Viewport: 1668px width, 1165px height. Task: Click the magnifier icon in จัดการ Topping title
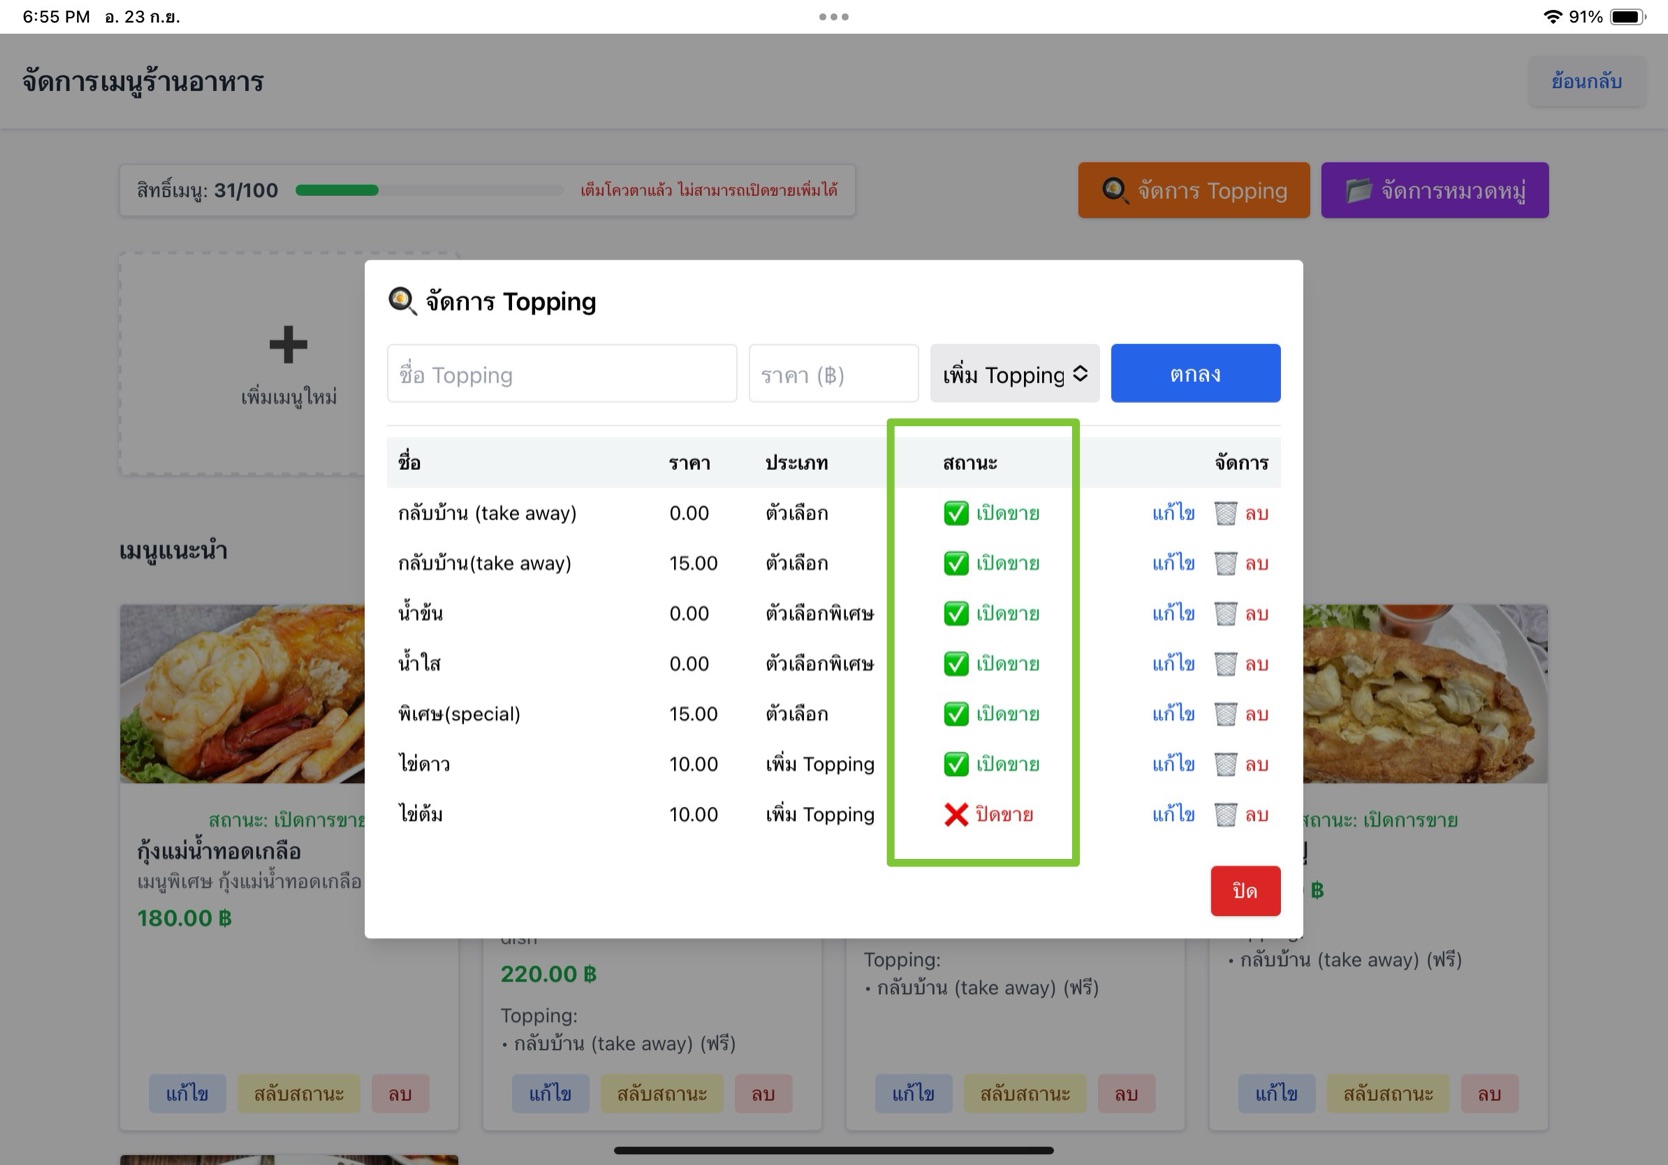pyautogui.click(x=402, y=301)
